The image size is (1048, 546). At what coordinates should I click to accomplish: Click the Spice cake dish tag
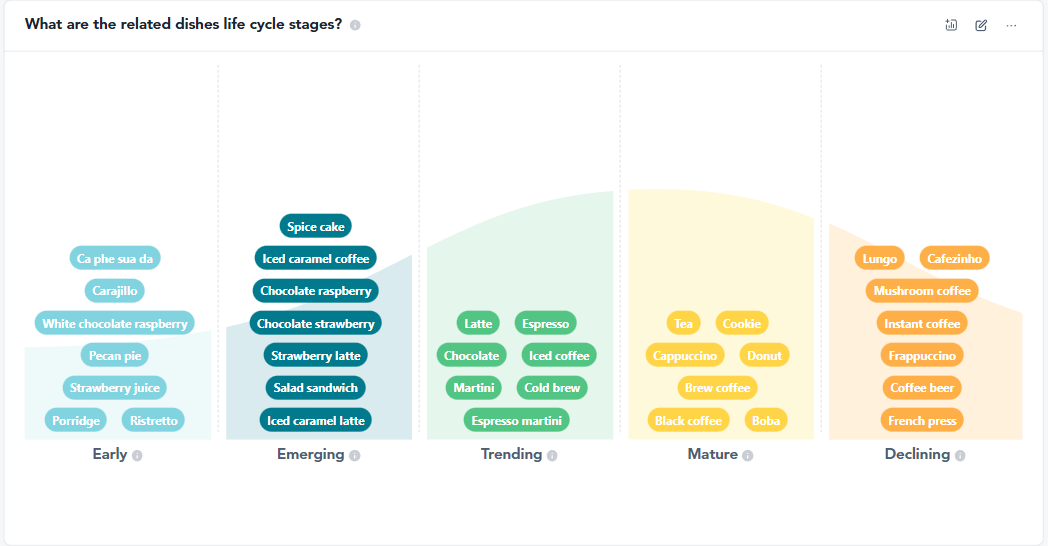(x=315, y=227)
